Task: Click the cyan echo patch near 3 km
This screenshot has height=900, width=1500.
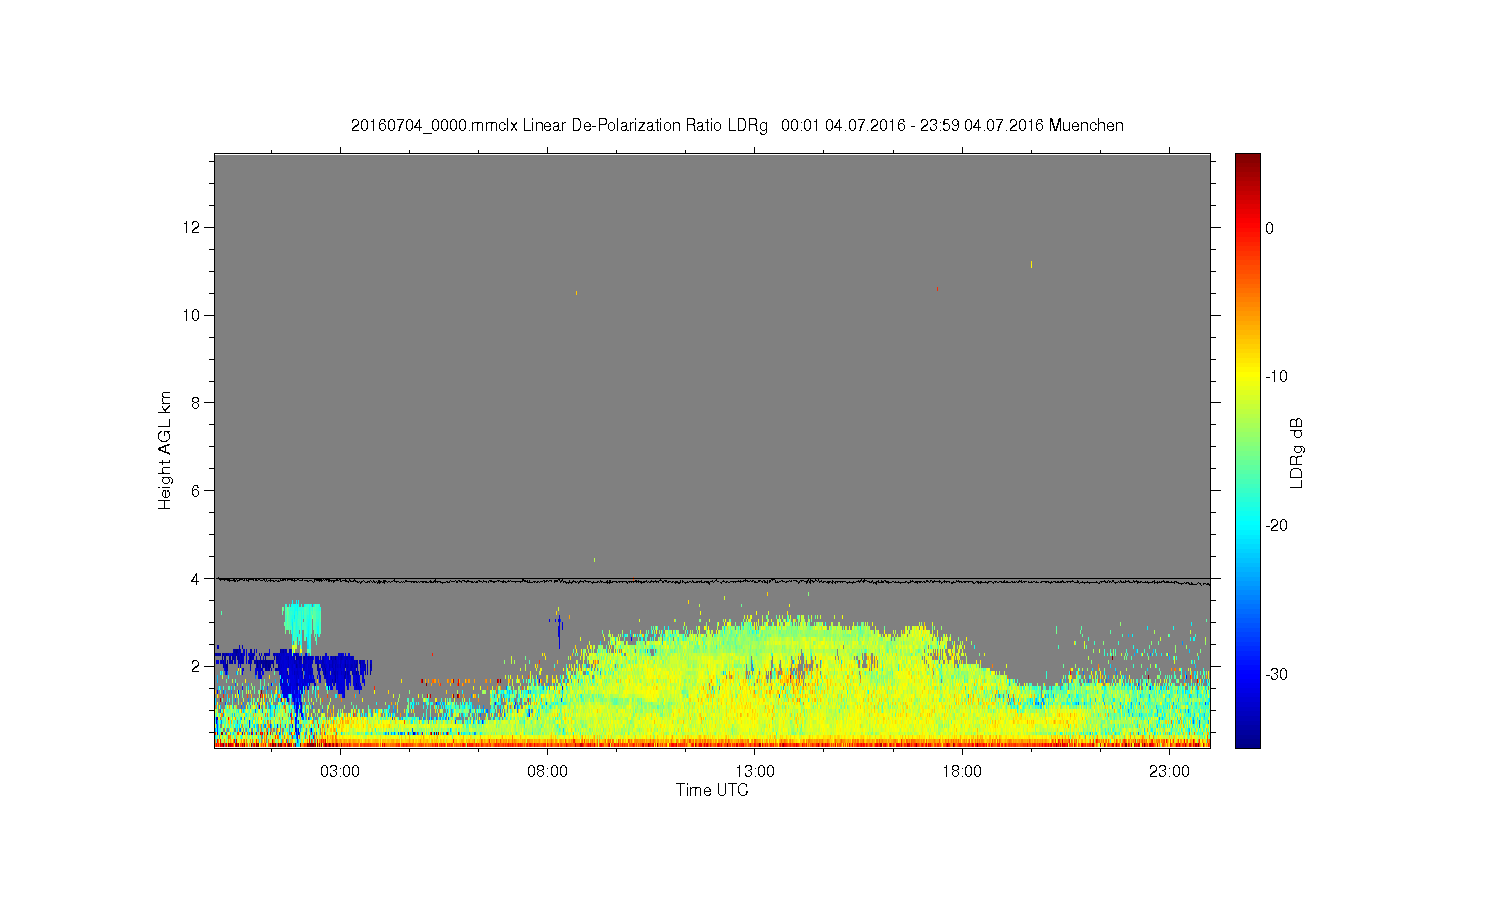Action: [x=302, y=626]
